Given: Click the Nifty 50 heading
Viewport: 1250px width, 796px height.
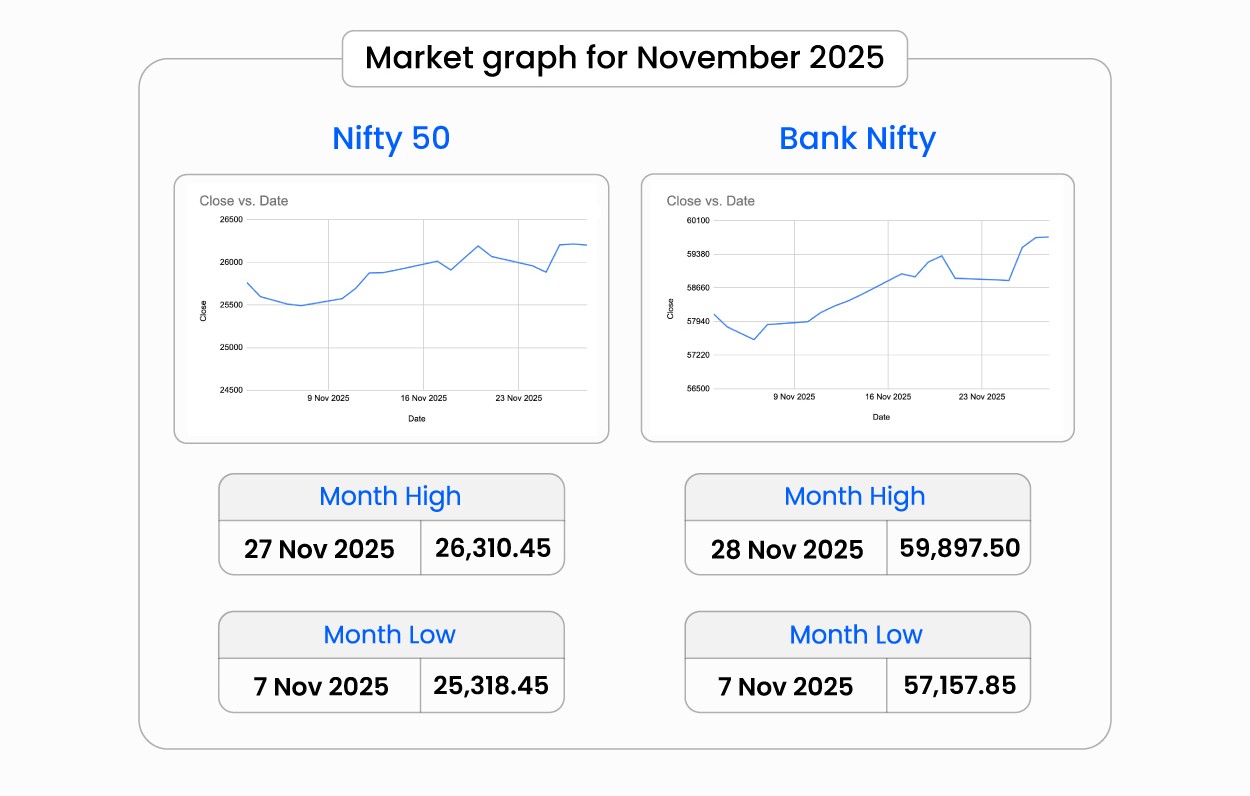Looking at the screenshot, I should [391, 138].
